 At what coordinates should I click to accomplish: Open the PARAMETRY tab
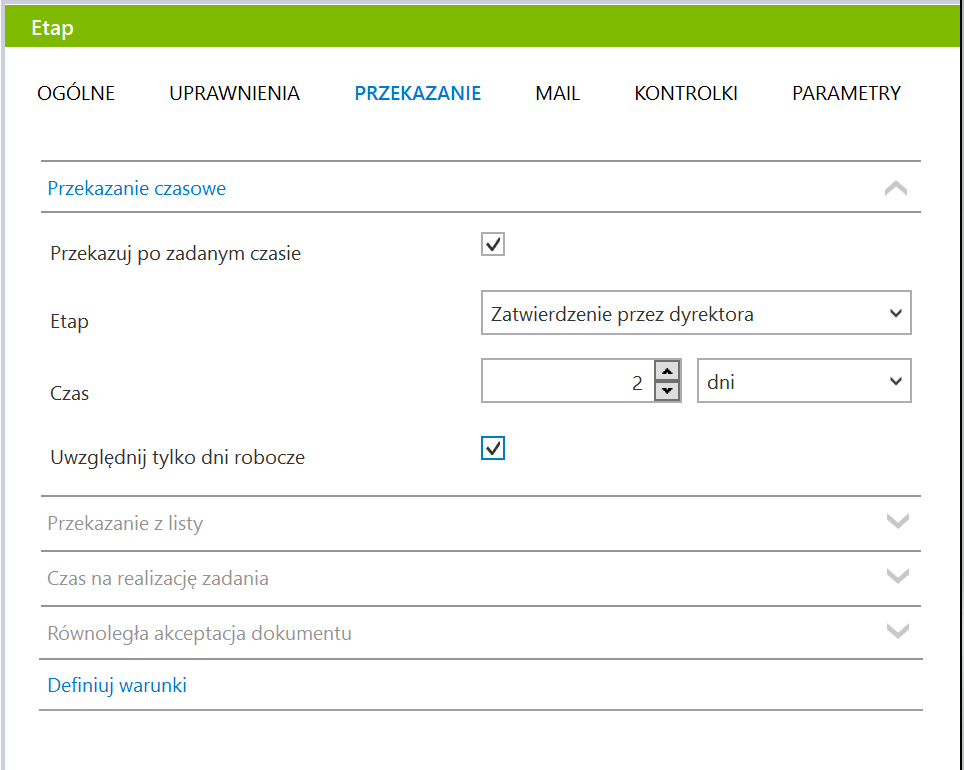click(846, 93)
